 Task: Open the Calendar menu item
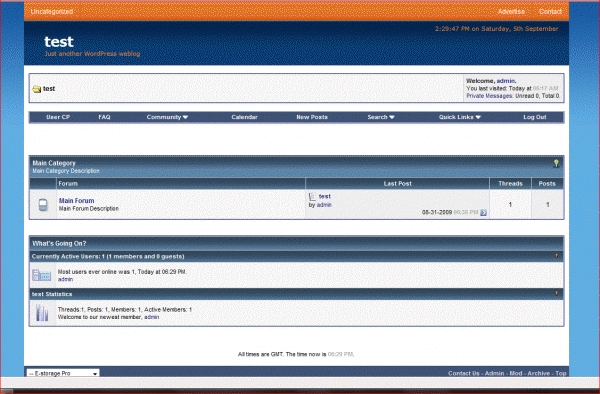(244, 117)
